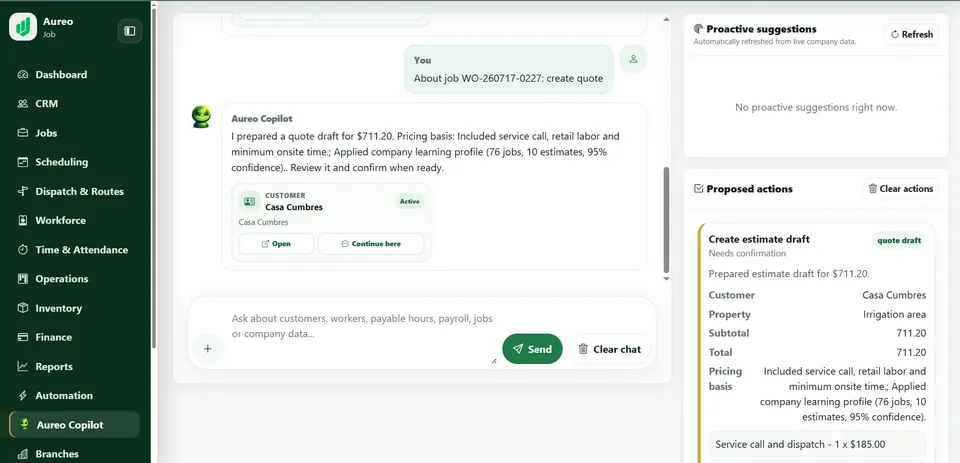Refresh proactive suggestions
Image resolution: width=960 pixels, height=463 pixels.
[x=912, y=34]
